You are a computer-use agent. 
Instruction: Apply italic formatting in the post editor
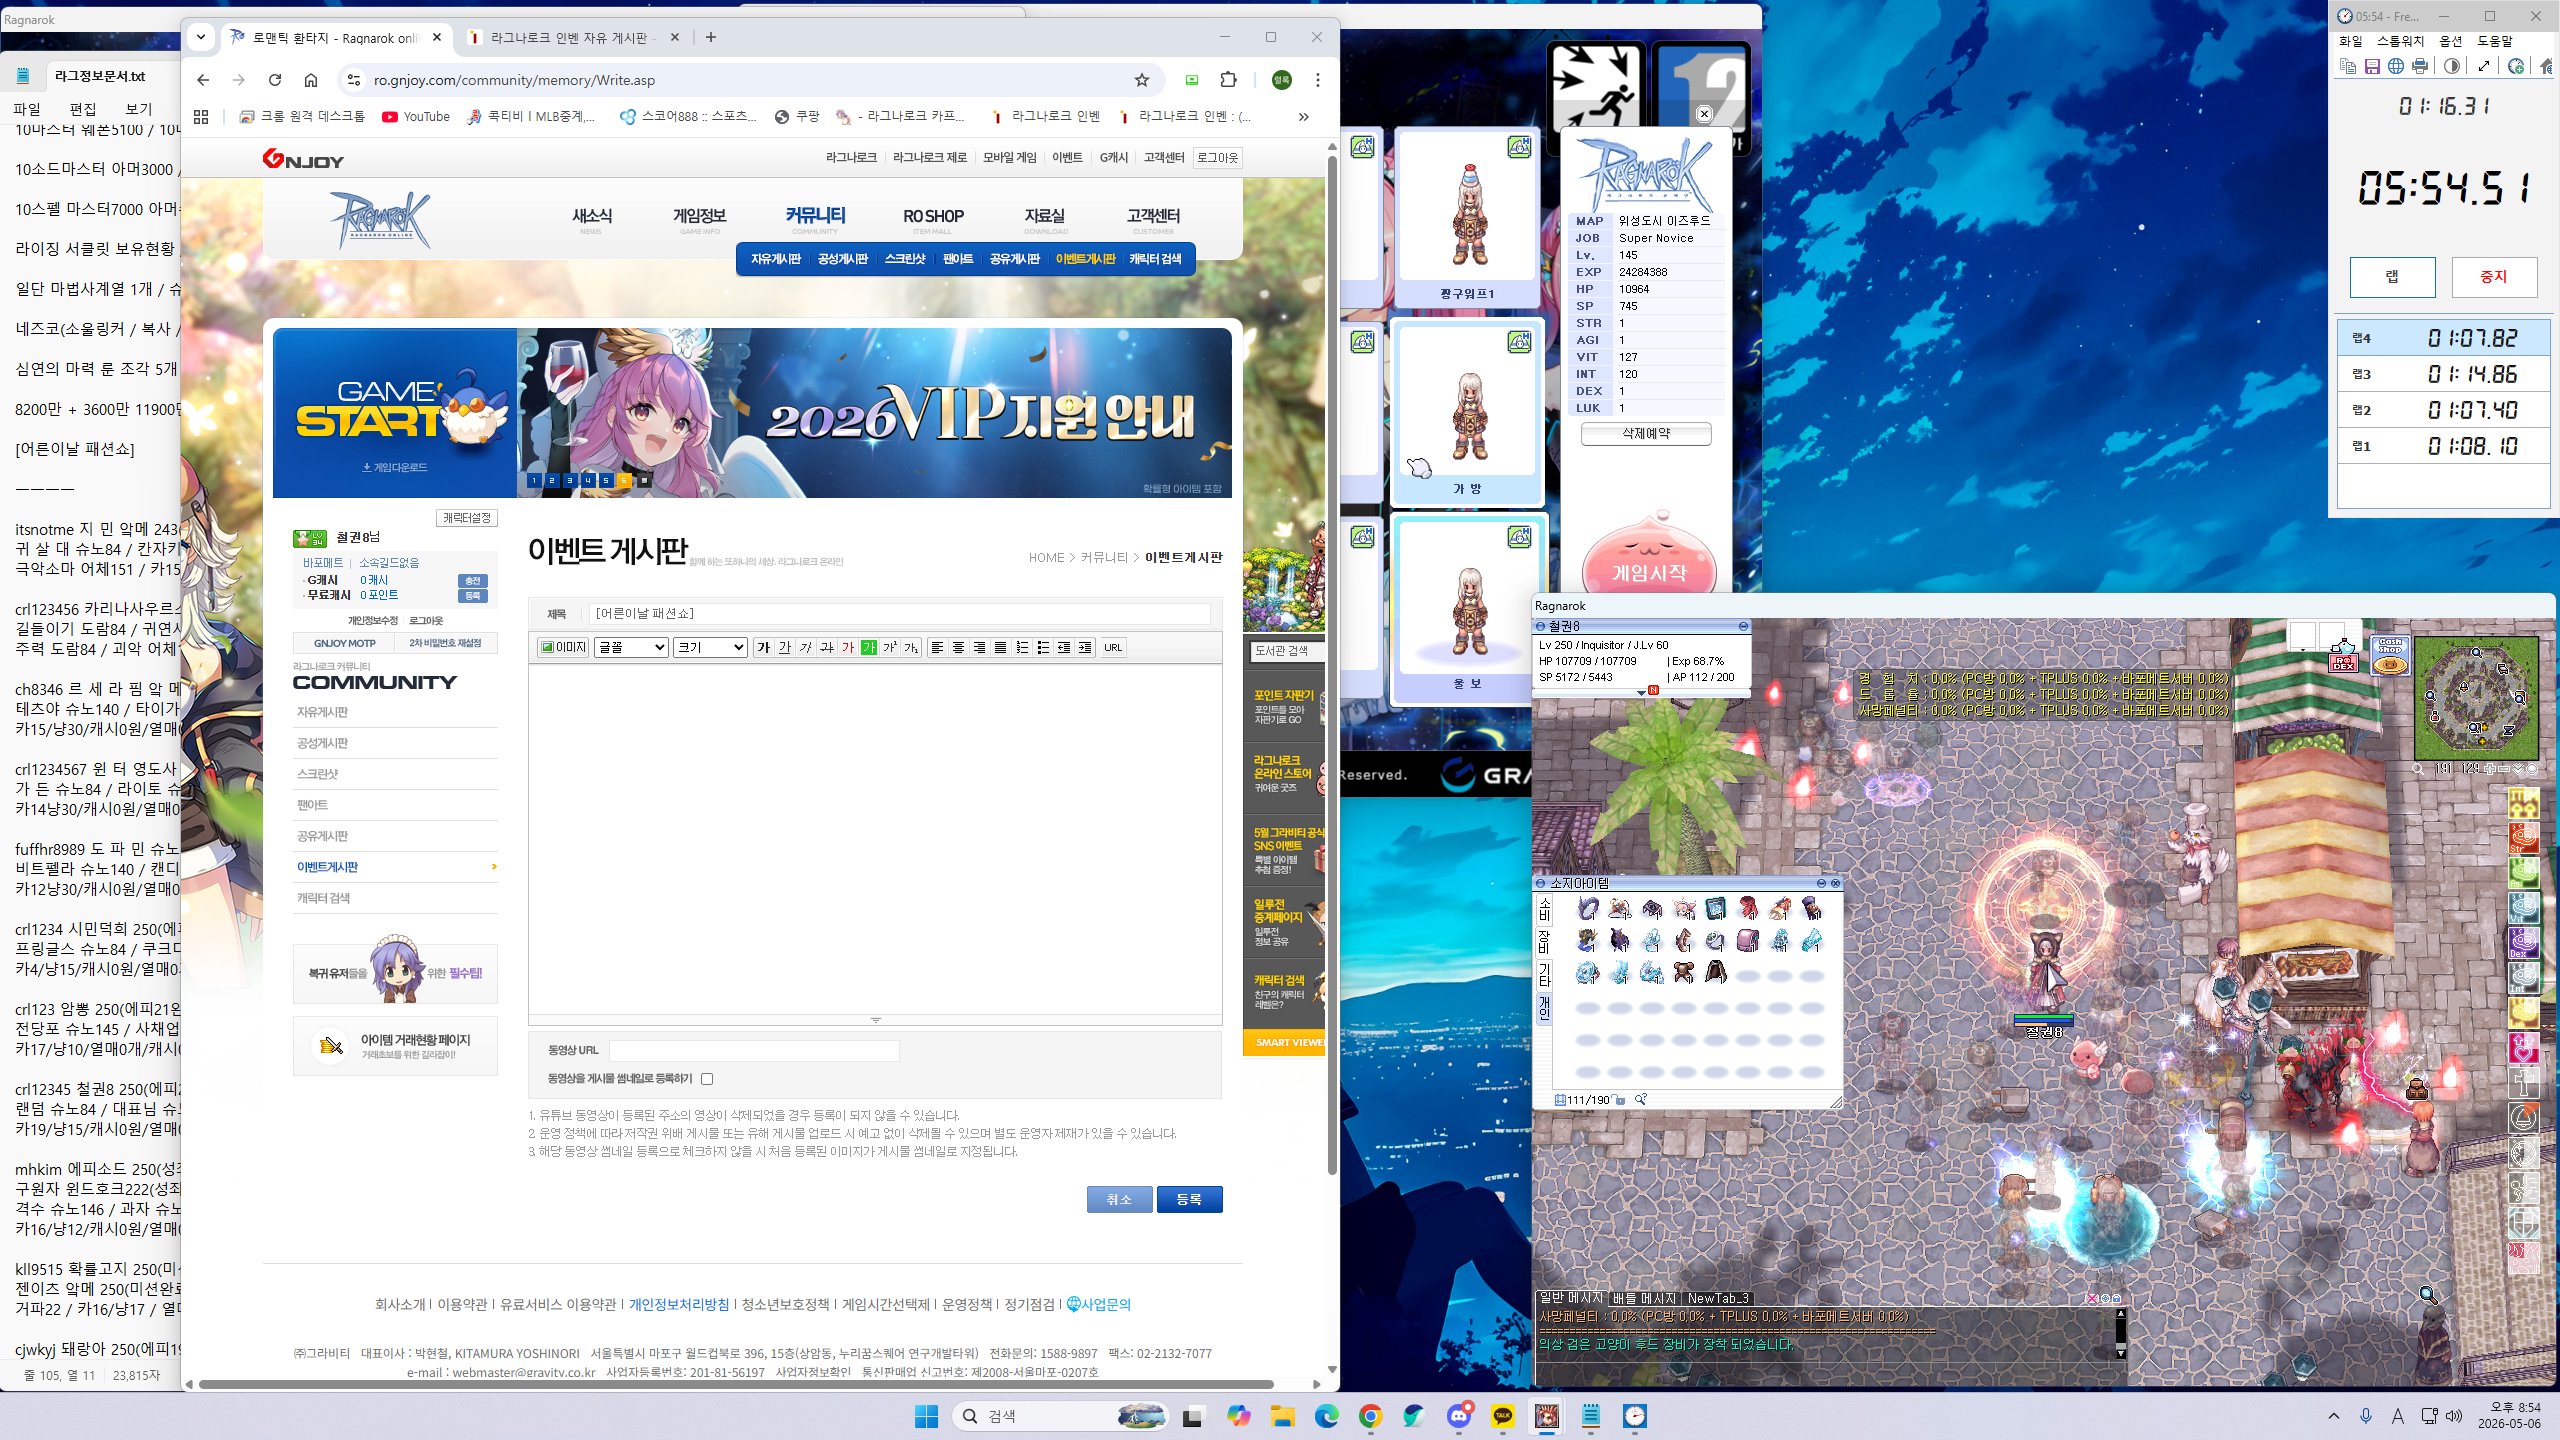(806, 647)
